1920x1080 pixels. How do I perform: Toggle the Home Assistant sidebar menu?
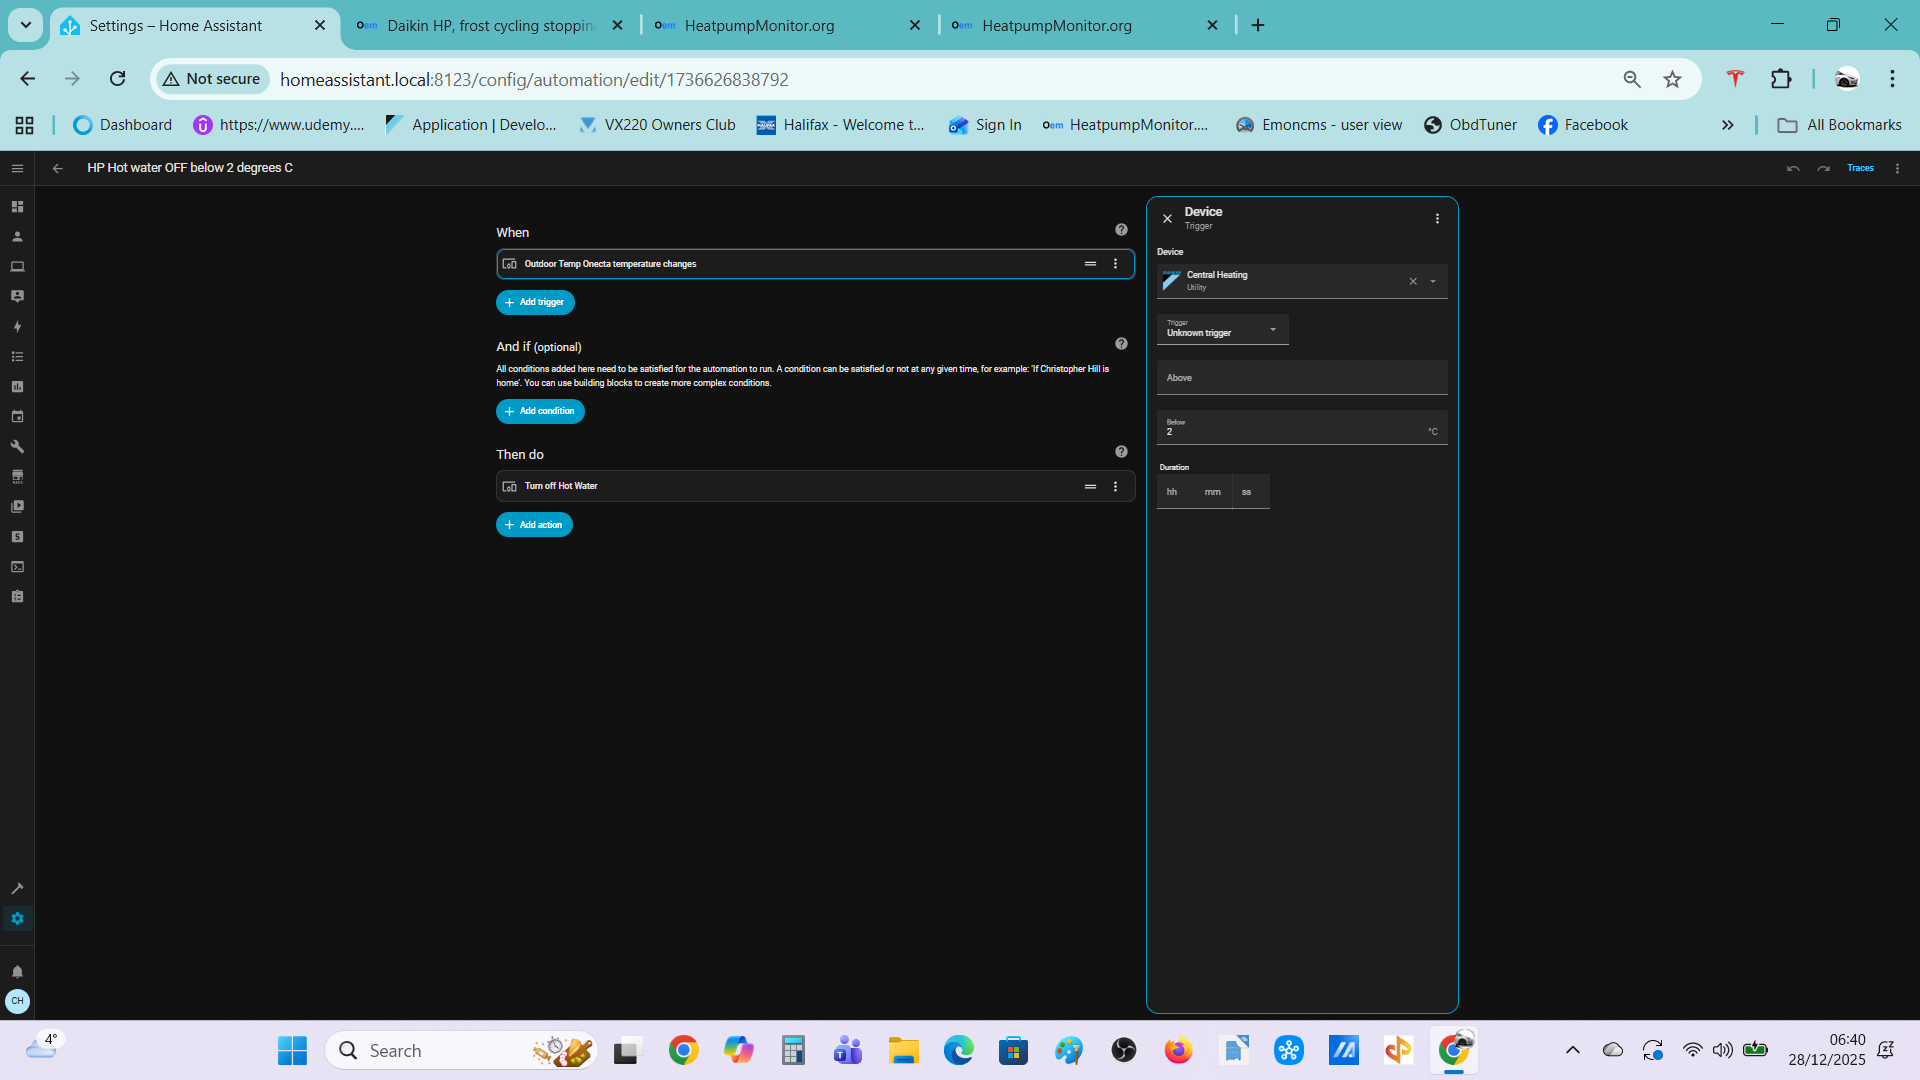coord(17,168)
